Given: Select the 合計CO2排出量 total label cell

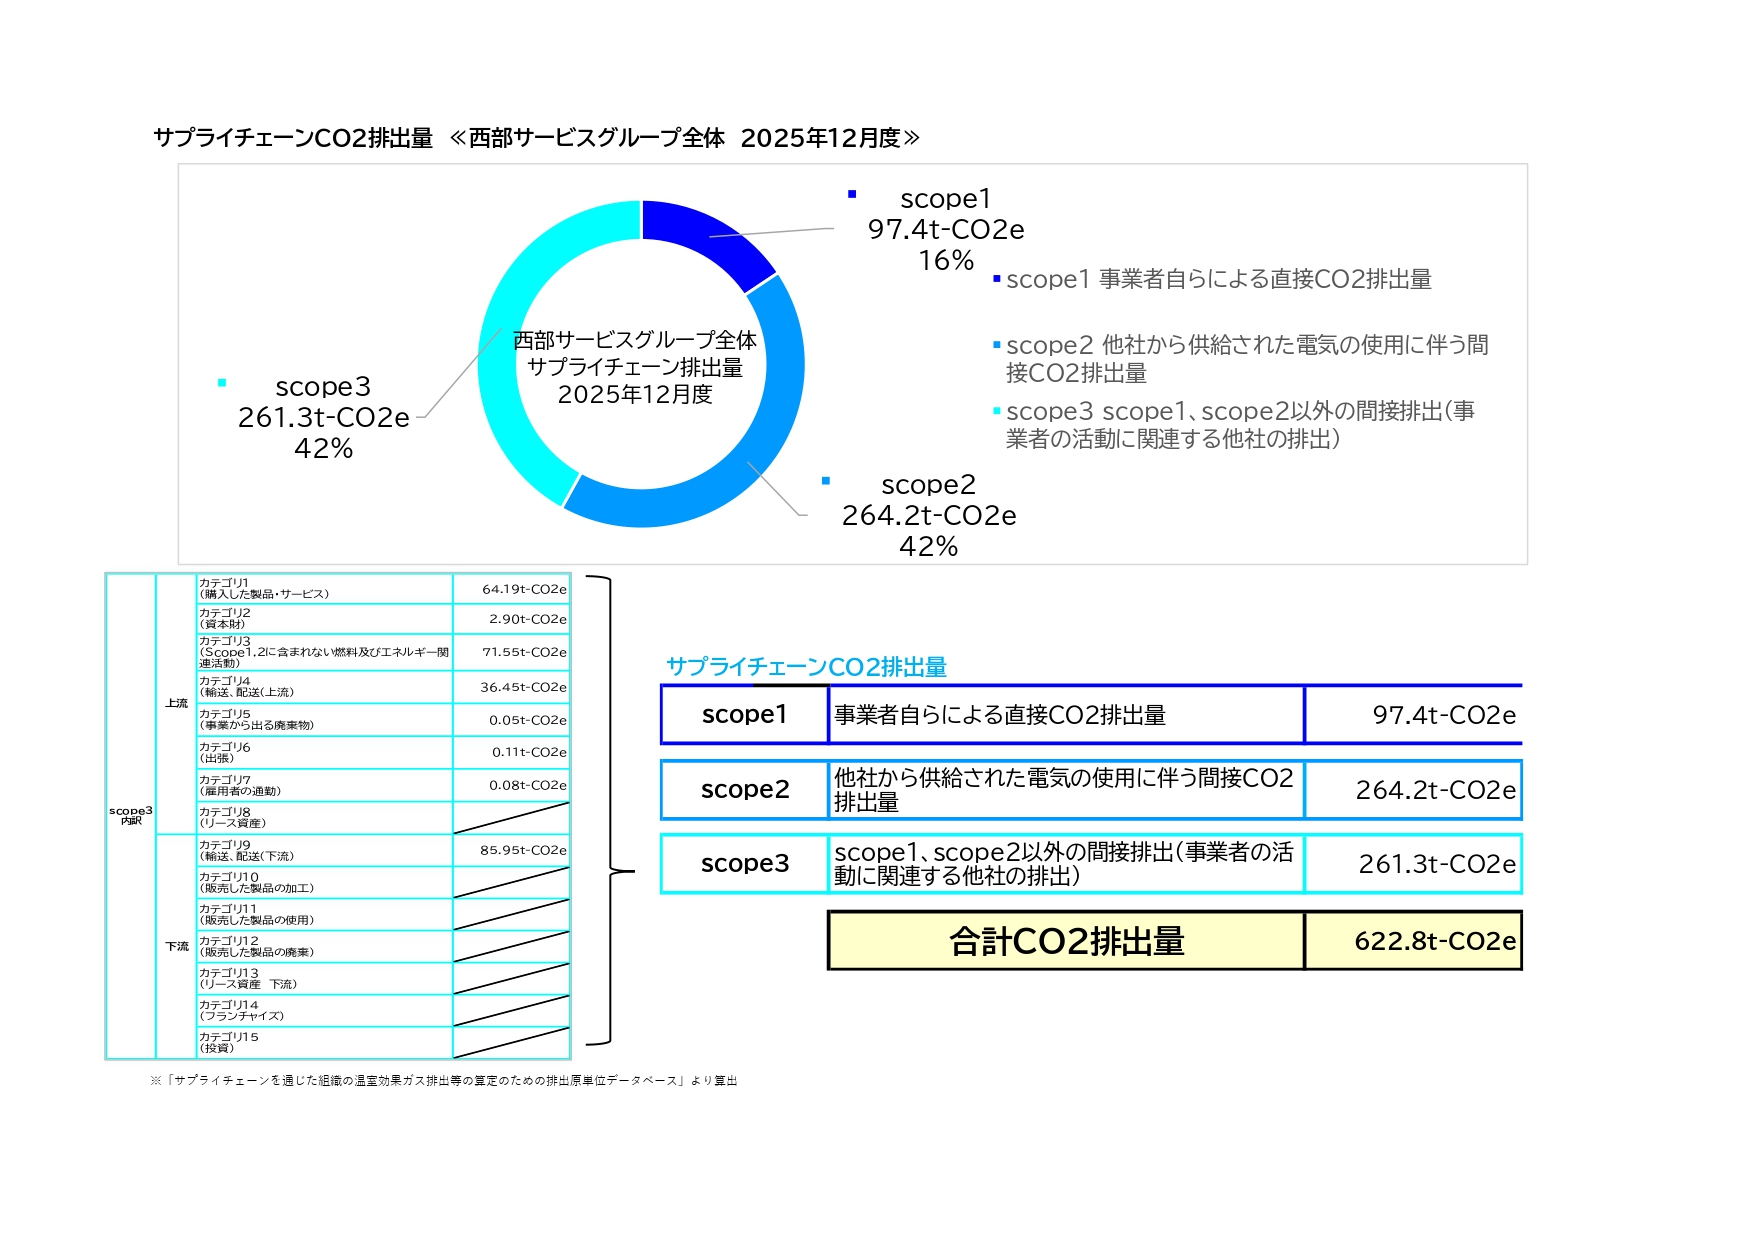Looking at the screenshot, I should pos(1066,941).
